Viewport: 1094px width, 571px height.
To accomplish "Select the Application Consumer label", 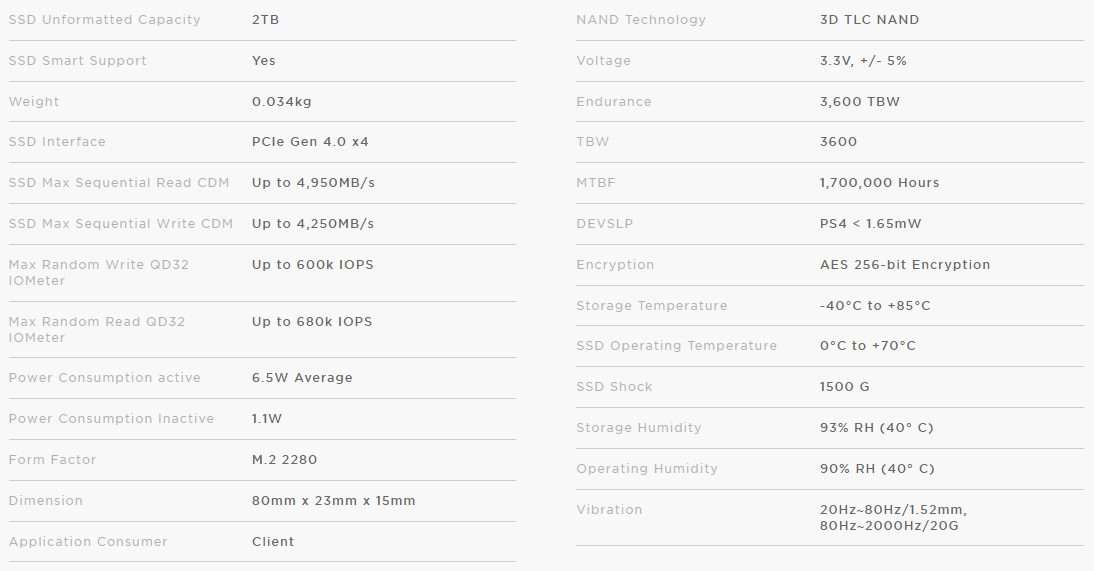I will (88, 542).
